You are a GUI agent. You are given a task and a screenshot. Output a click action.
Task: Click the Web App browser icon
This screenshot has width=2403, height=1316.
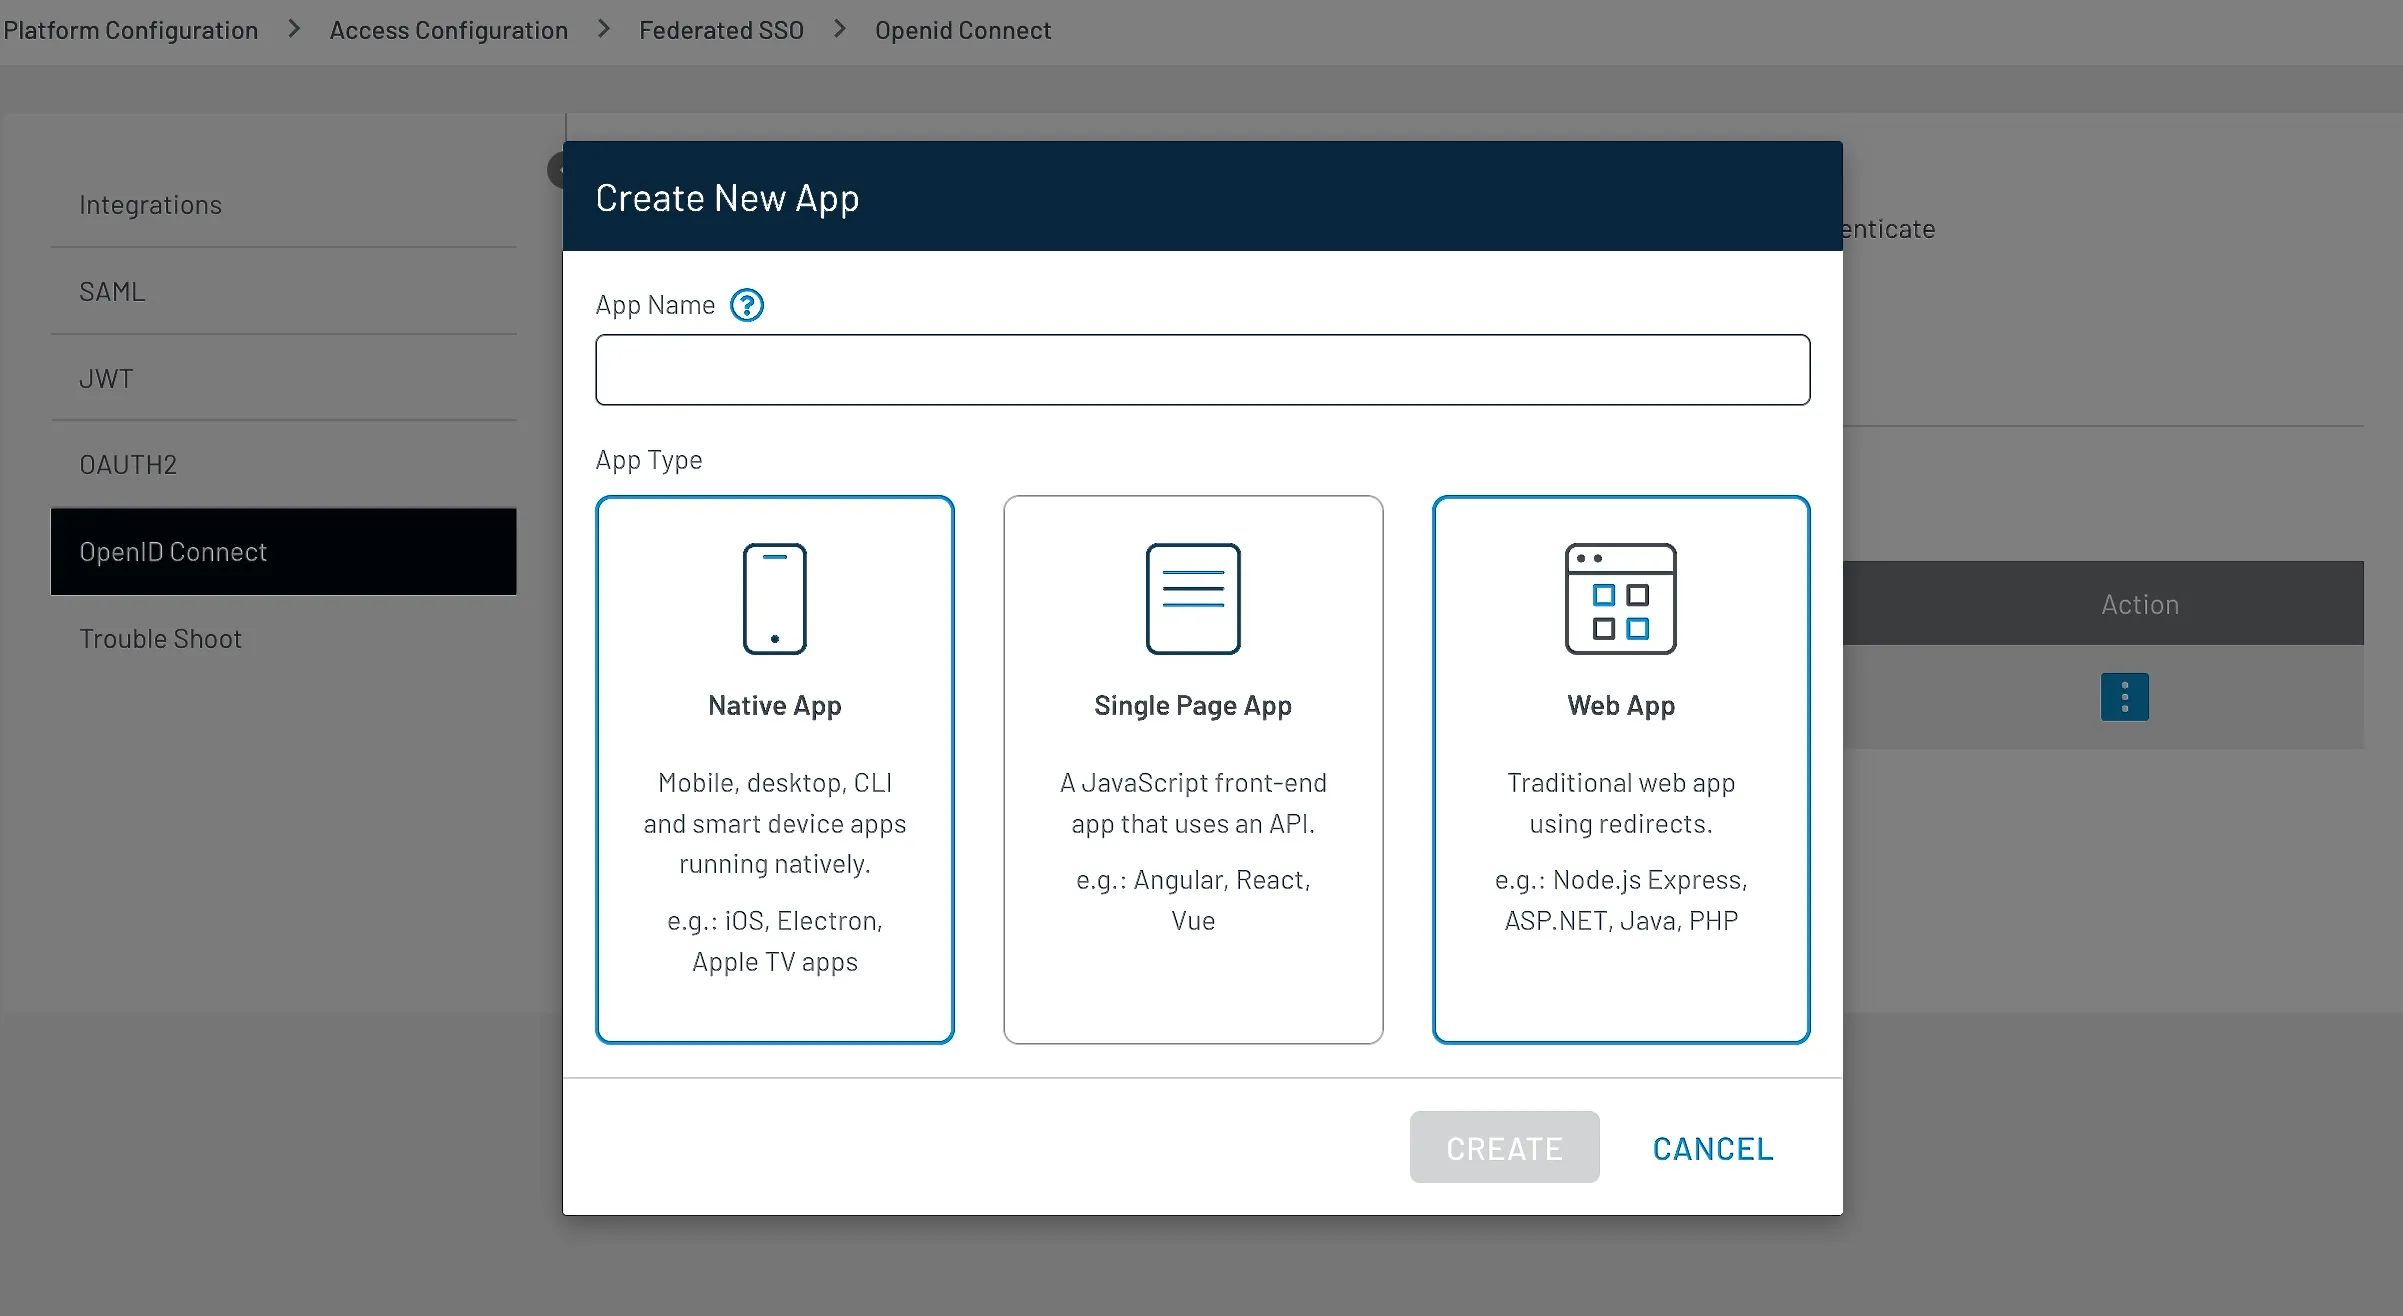click(1620, 598)
